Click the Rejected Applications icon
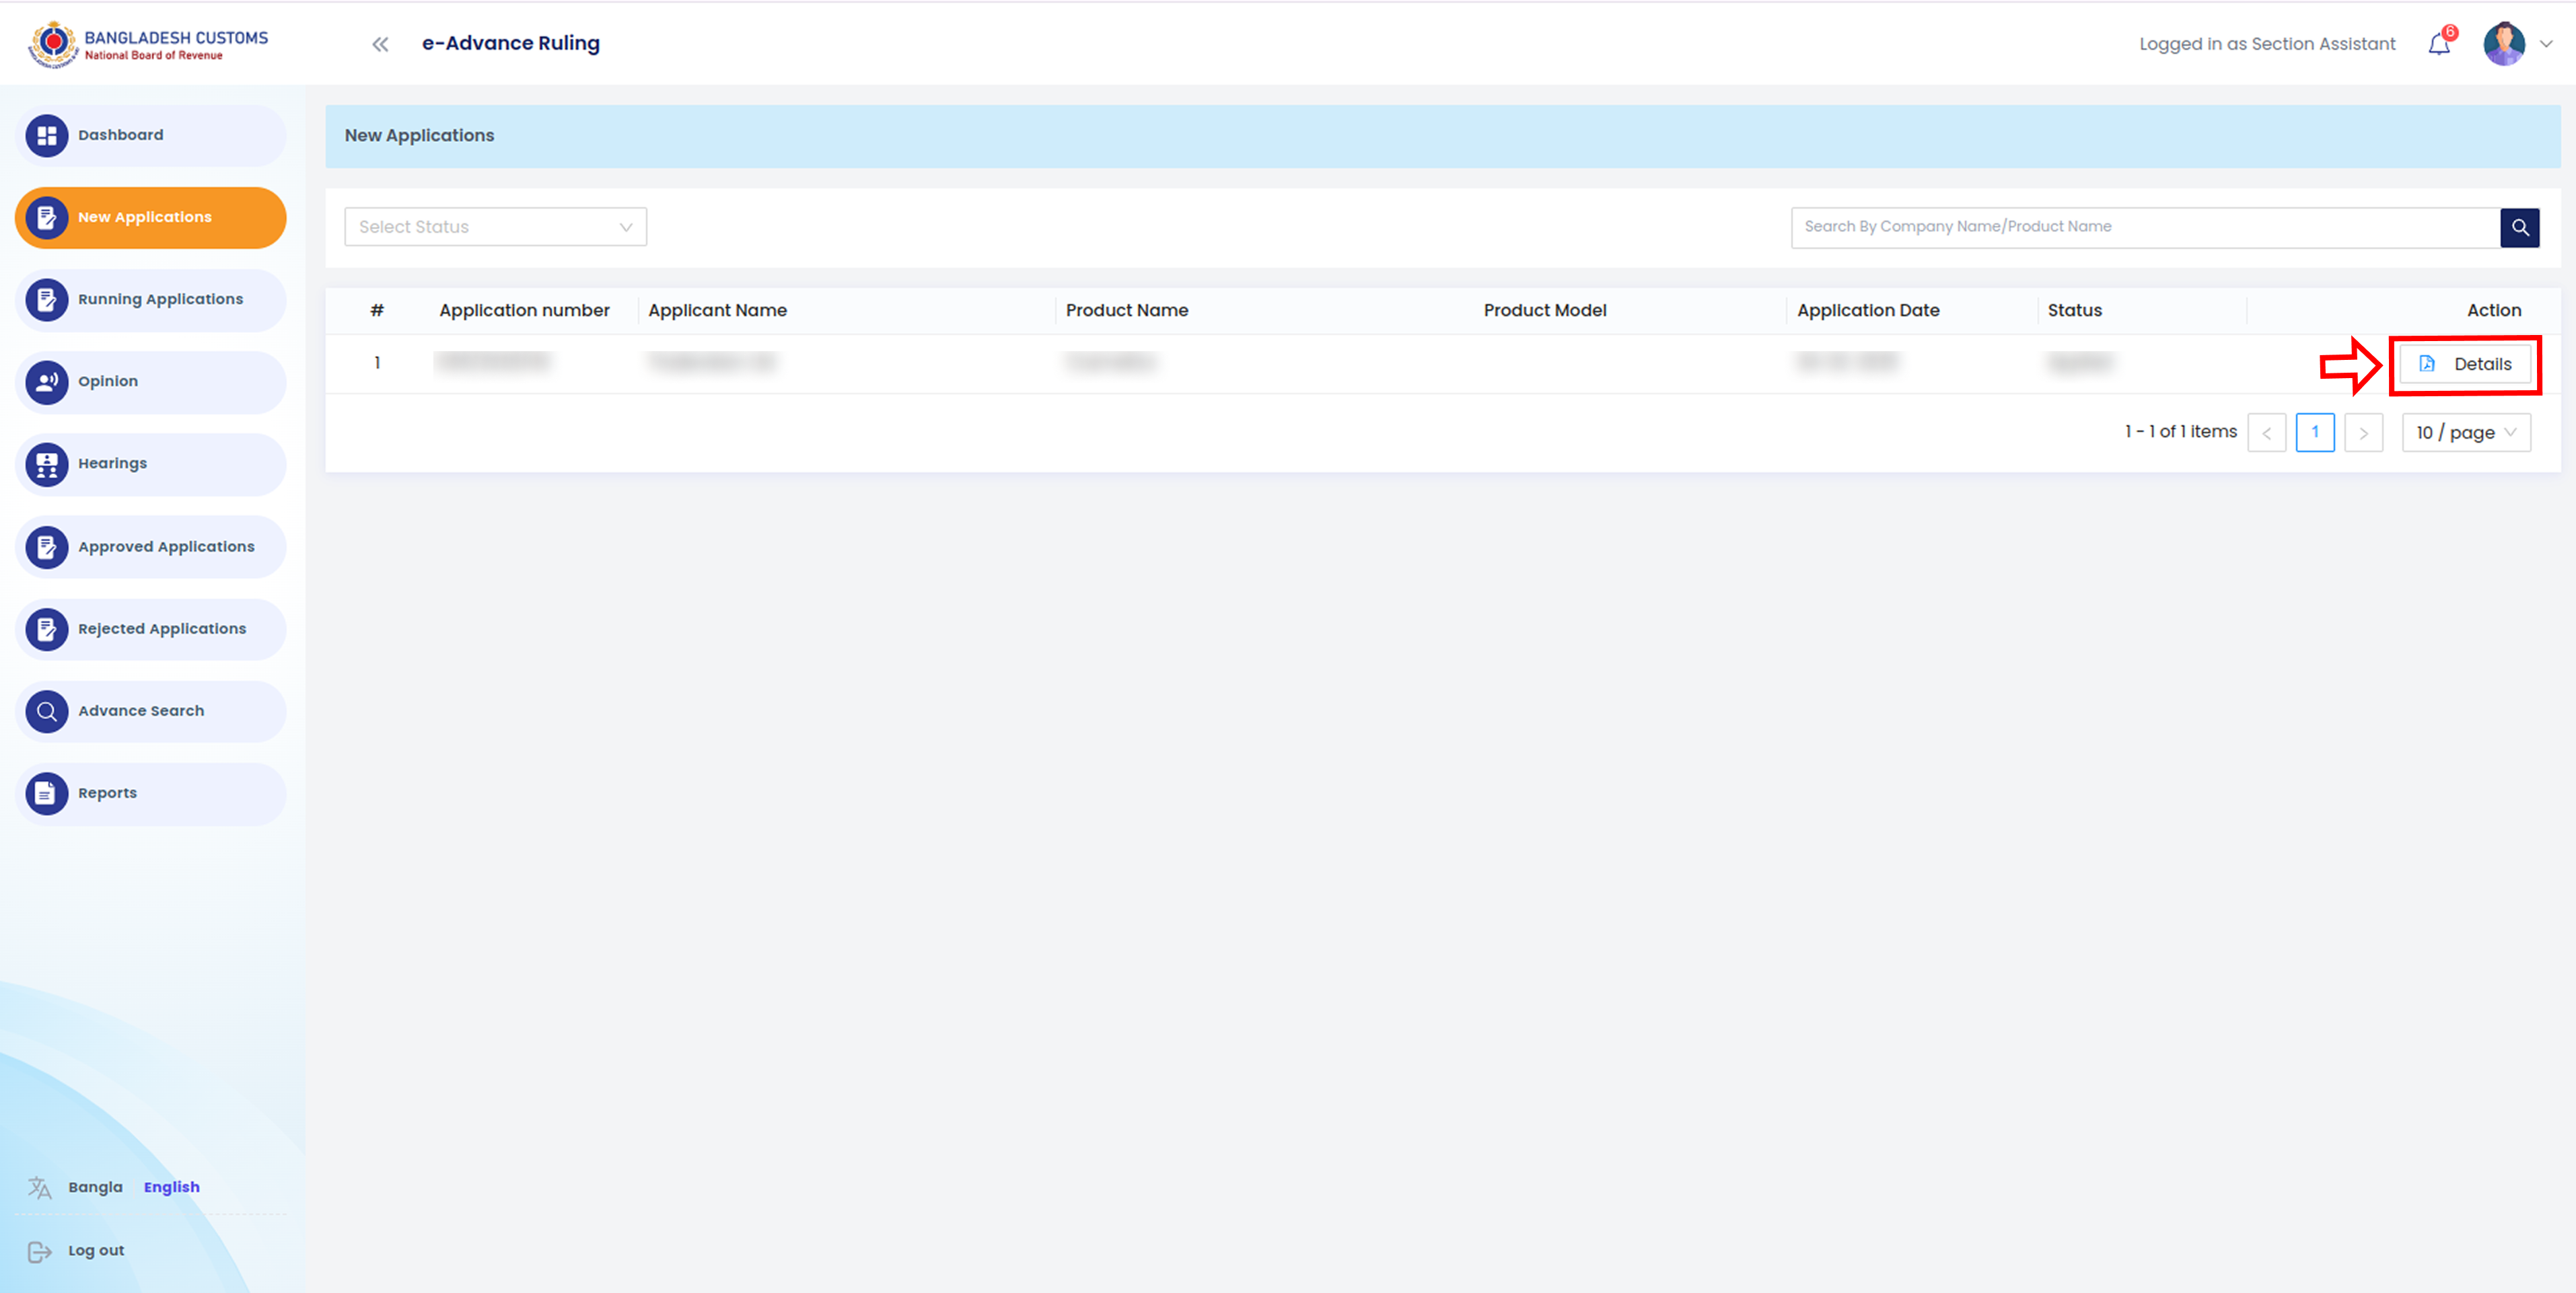The width and height of the screenshot is (2576, 1293). tap(46, 629)
